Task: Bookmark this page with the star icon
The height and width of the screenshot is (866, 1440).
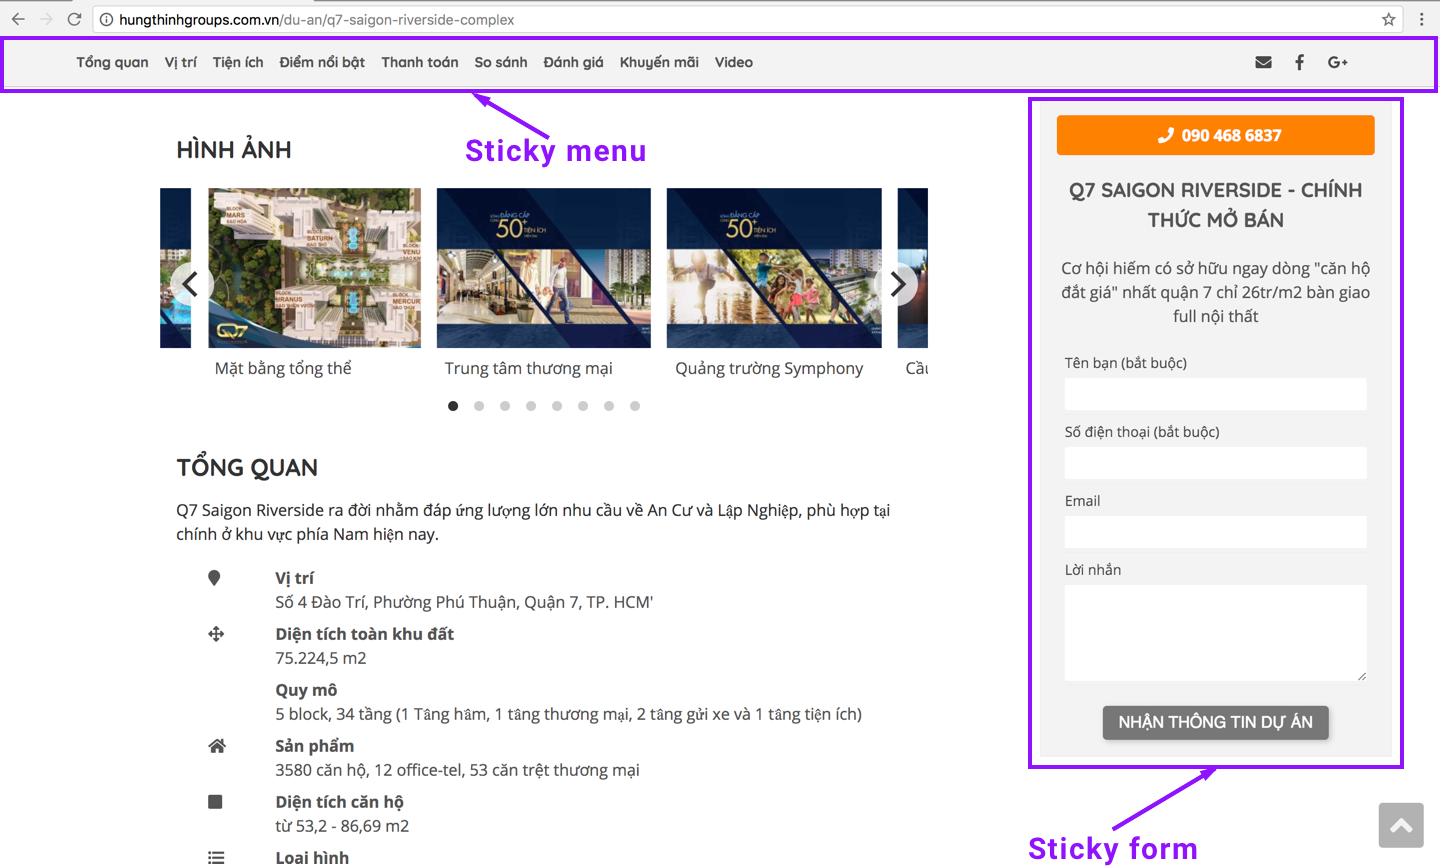Action: click(1389, 19)
